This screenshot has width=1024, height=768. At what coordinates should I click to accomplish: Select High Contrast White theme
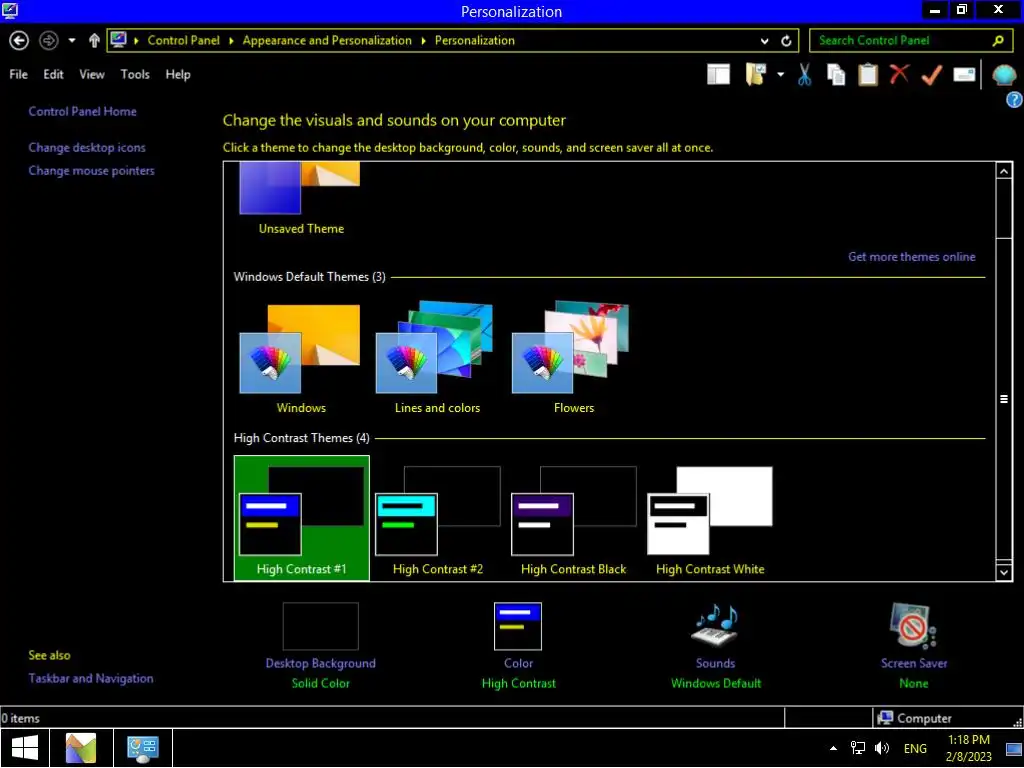coord(710,519)
